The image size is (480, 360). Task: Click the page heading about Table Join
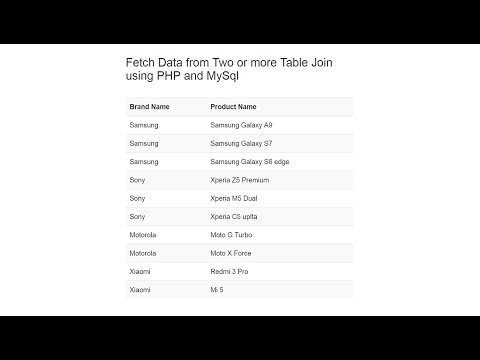pos(229,69)
